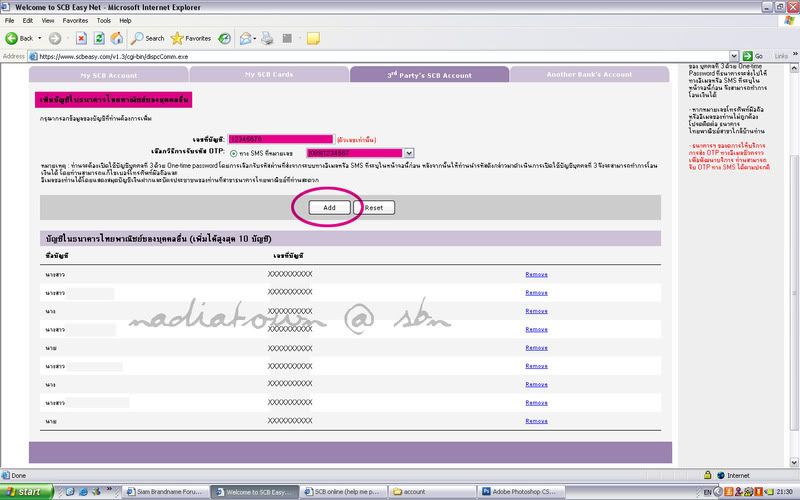Open the File menu
The height and width of the screenshot is (500, 800).
(10, 20)
